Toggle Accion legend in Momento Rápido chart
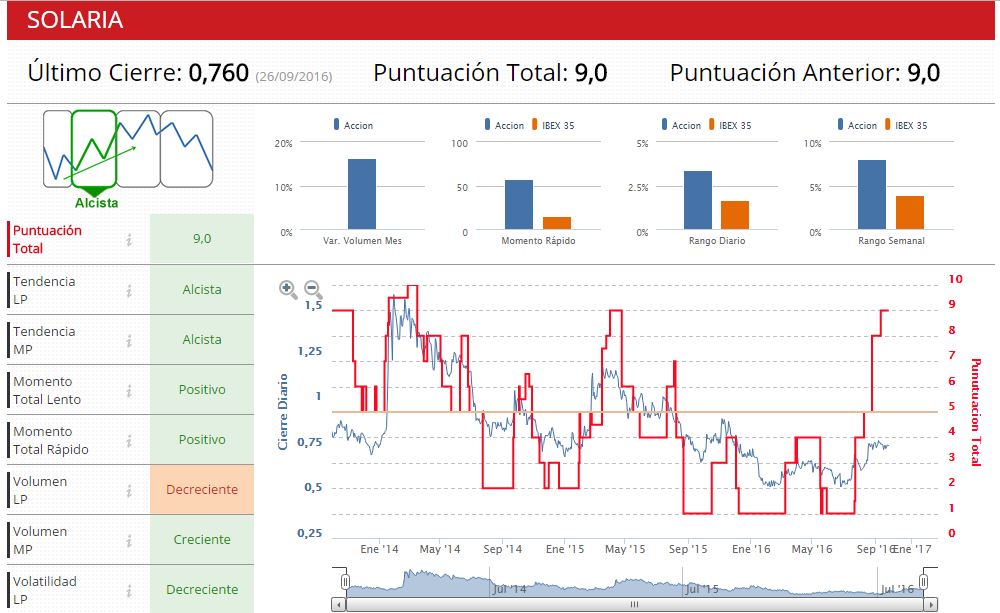Viewport: 1000px width, 613px height. click(x=504, y=125)
